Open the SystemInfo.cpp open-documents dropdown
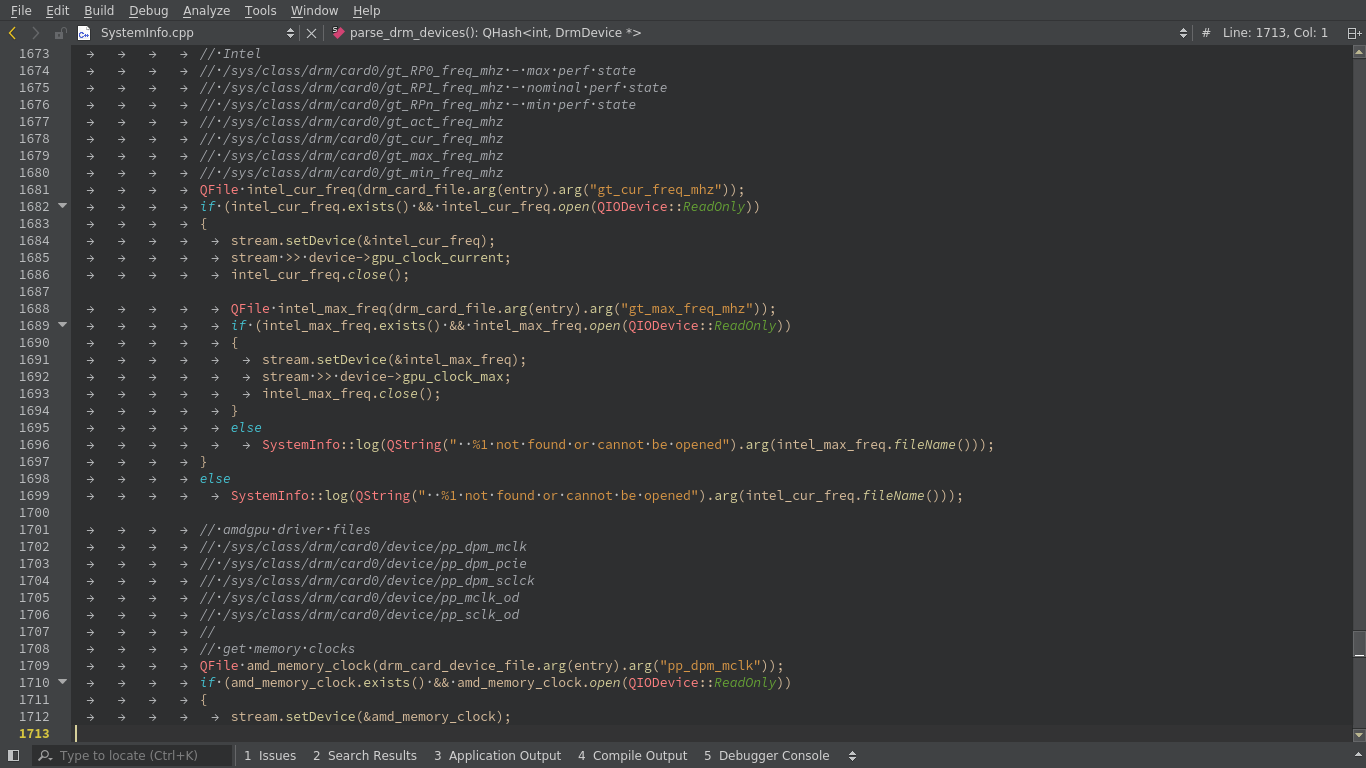The image size is (1366, 768). pos(290,33)
